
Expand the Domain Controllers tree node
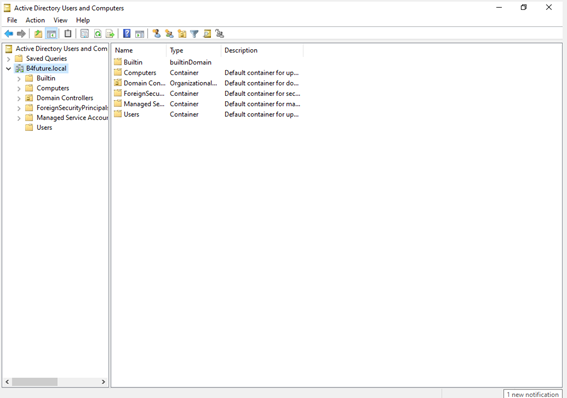click(x=19, y=98)
